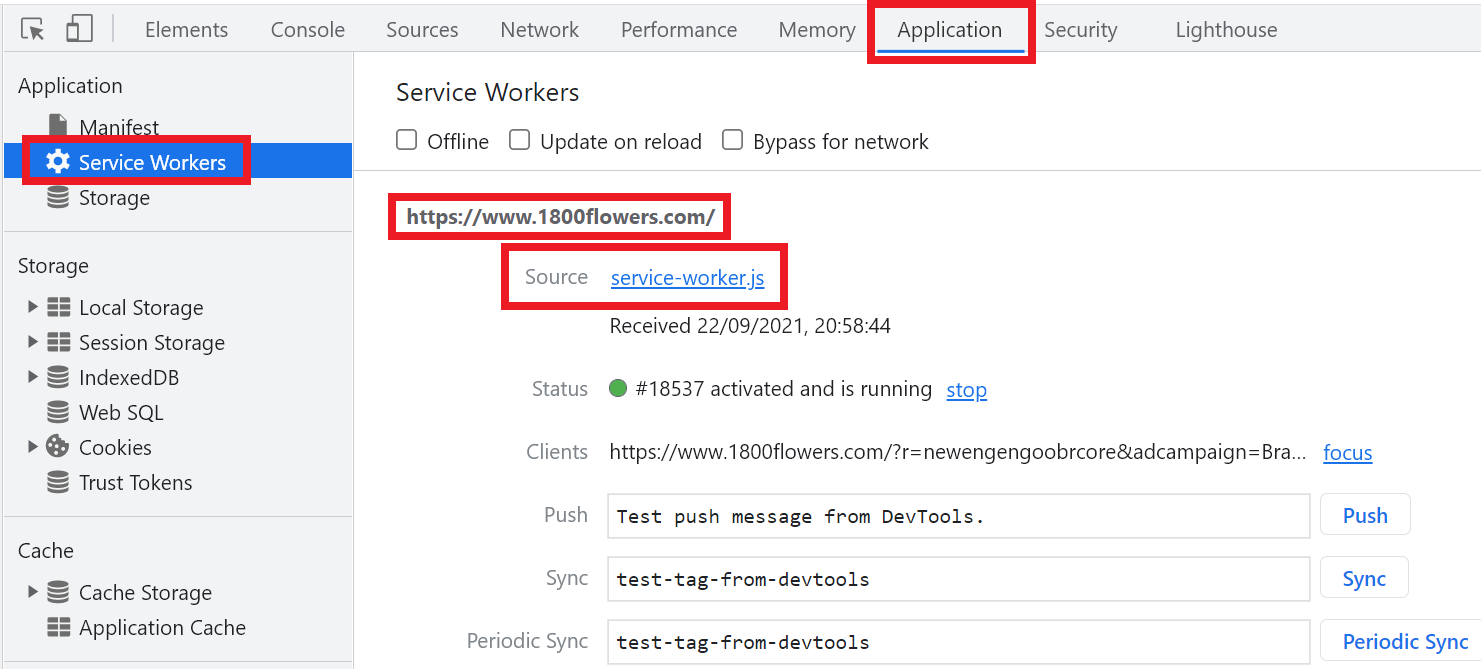Select Cookies tree item
Screen dimensions: 1481x669
pos(115,447)
